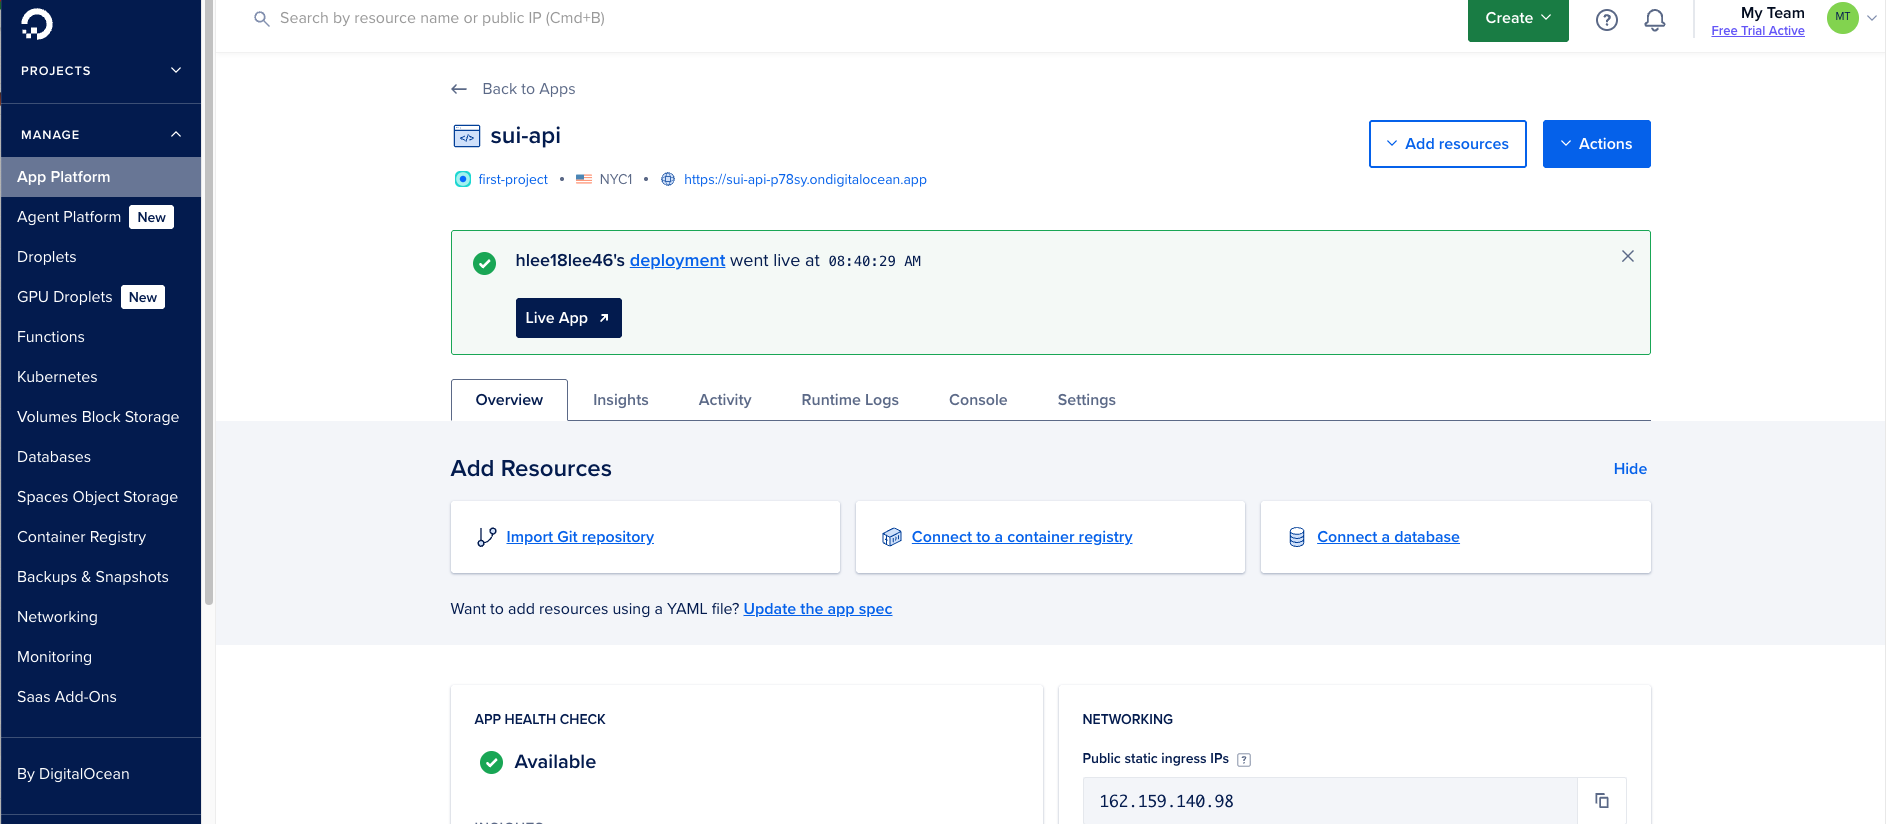This screenshot has height=824, width=1886.
Task: Click the globe icon beside the app URL
Action: coord(668,179)
